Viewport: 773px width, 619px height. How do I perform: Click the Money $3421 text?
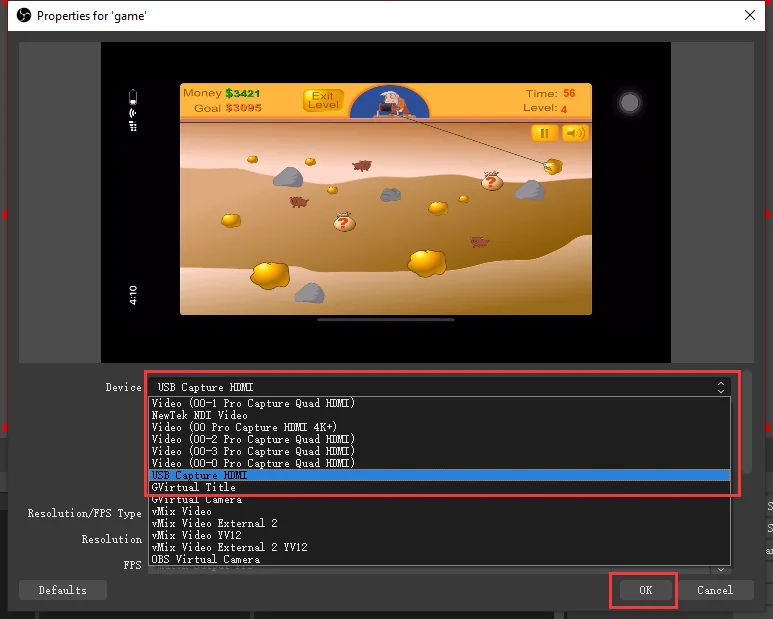pyautogui.click(x=221, y=93)
